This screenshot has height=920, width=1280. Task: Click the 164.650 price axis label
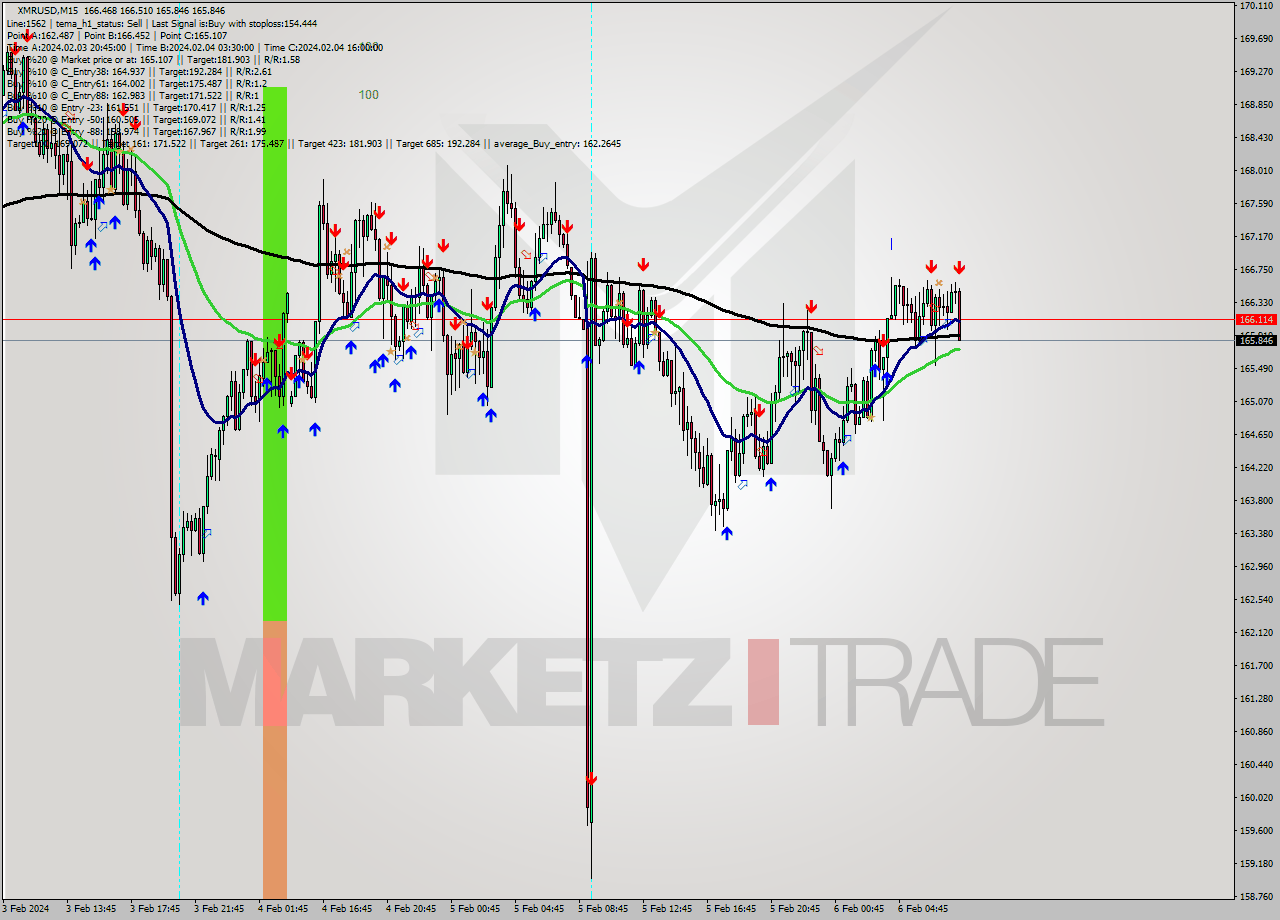click(1255, 435)
